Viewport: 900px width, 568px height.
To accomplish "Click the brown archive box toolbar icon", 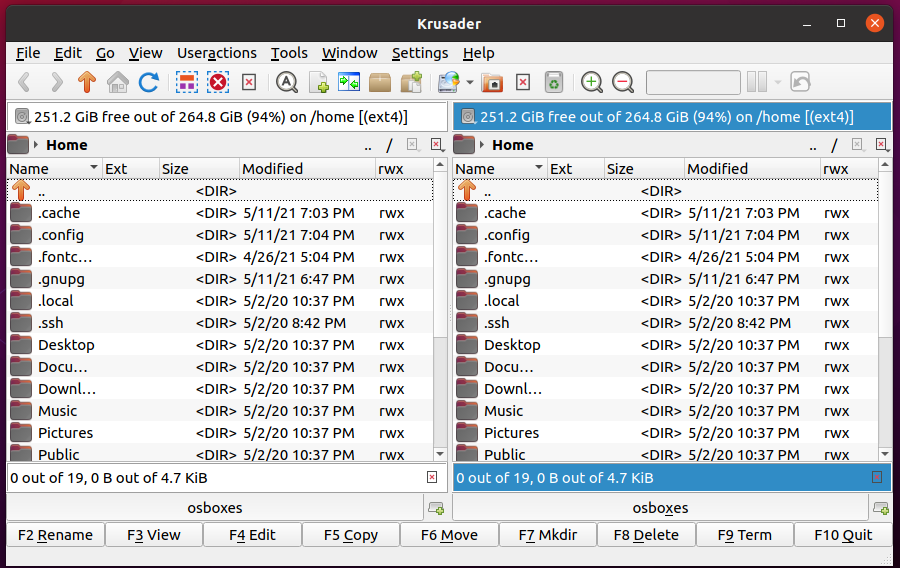I will pyautogui.click(x=380, y=83).
